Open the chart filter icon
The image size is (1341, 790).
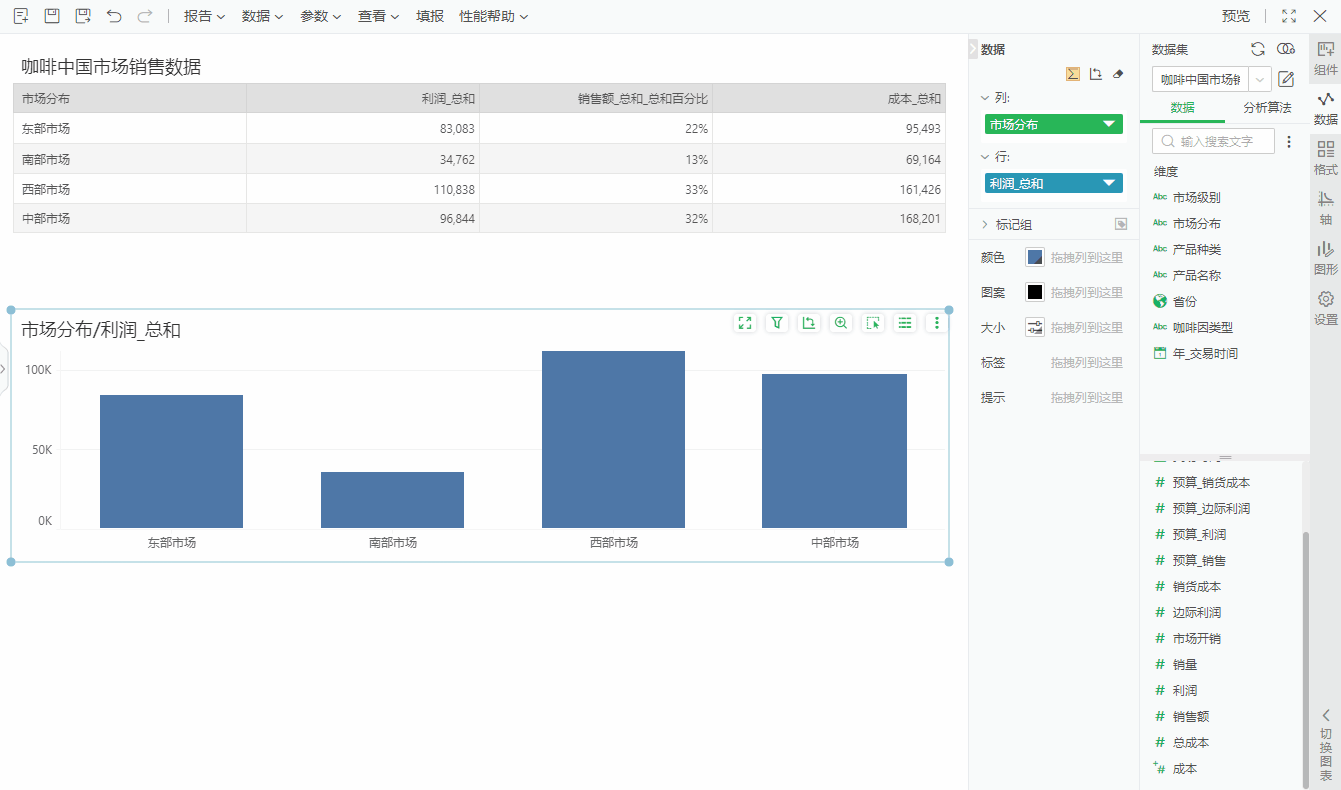777,322
